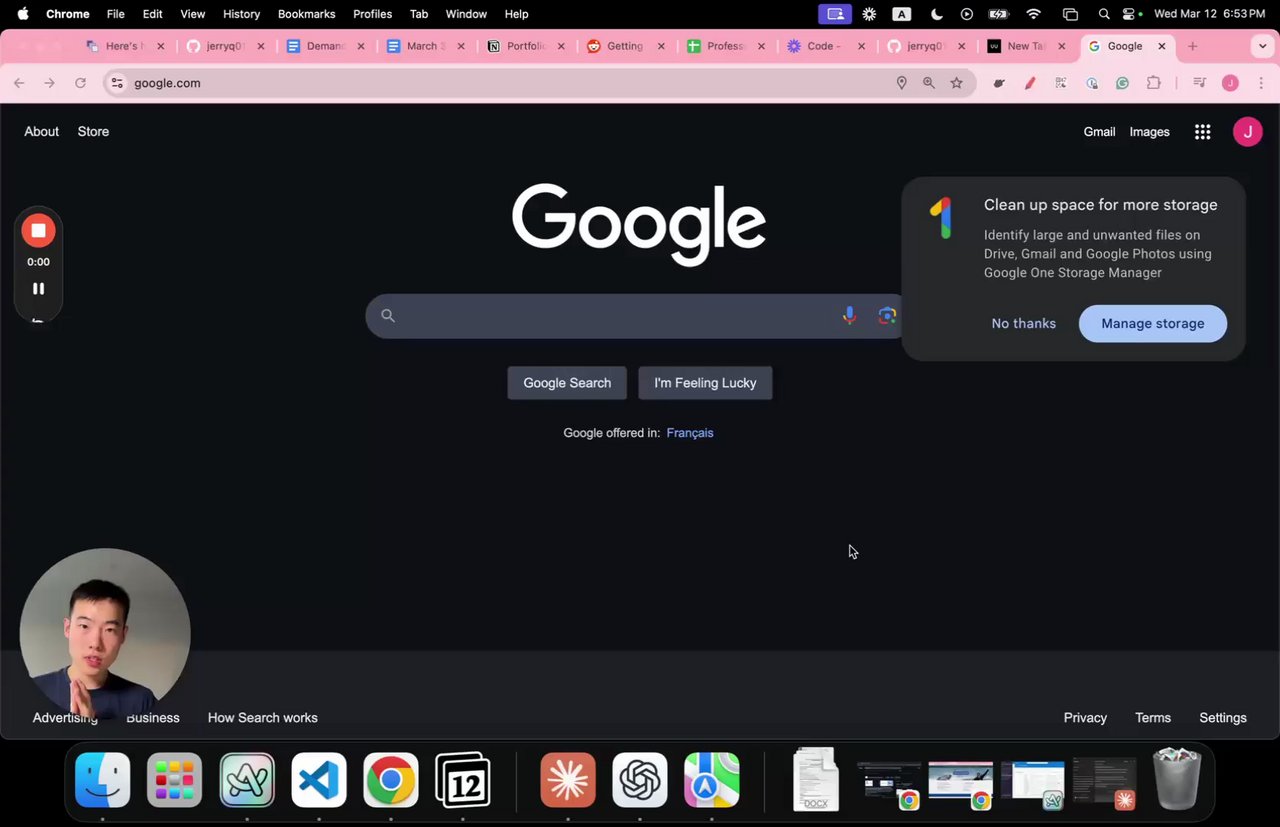
Task: Click the Manage storage button
Action: 1152,323
